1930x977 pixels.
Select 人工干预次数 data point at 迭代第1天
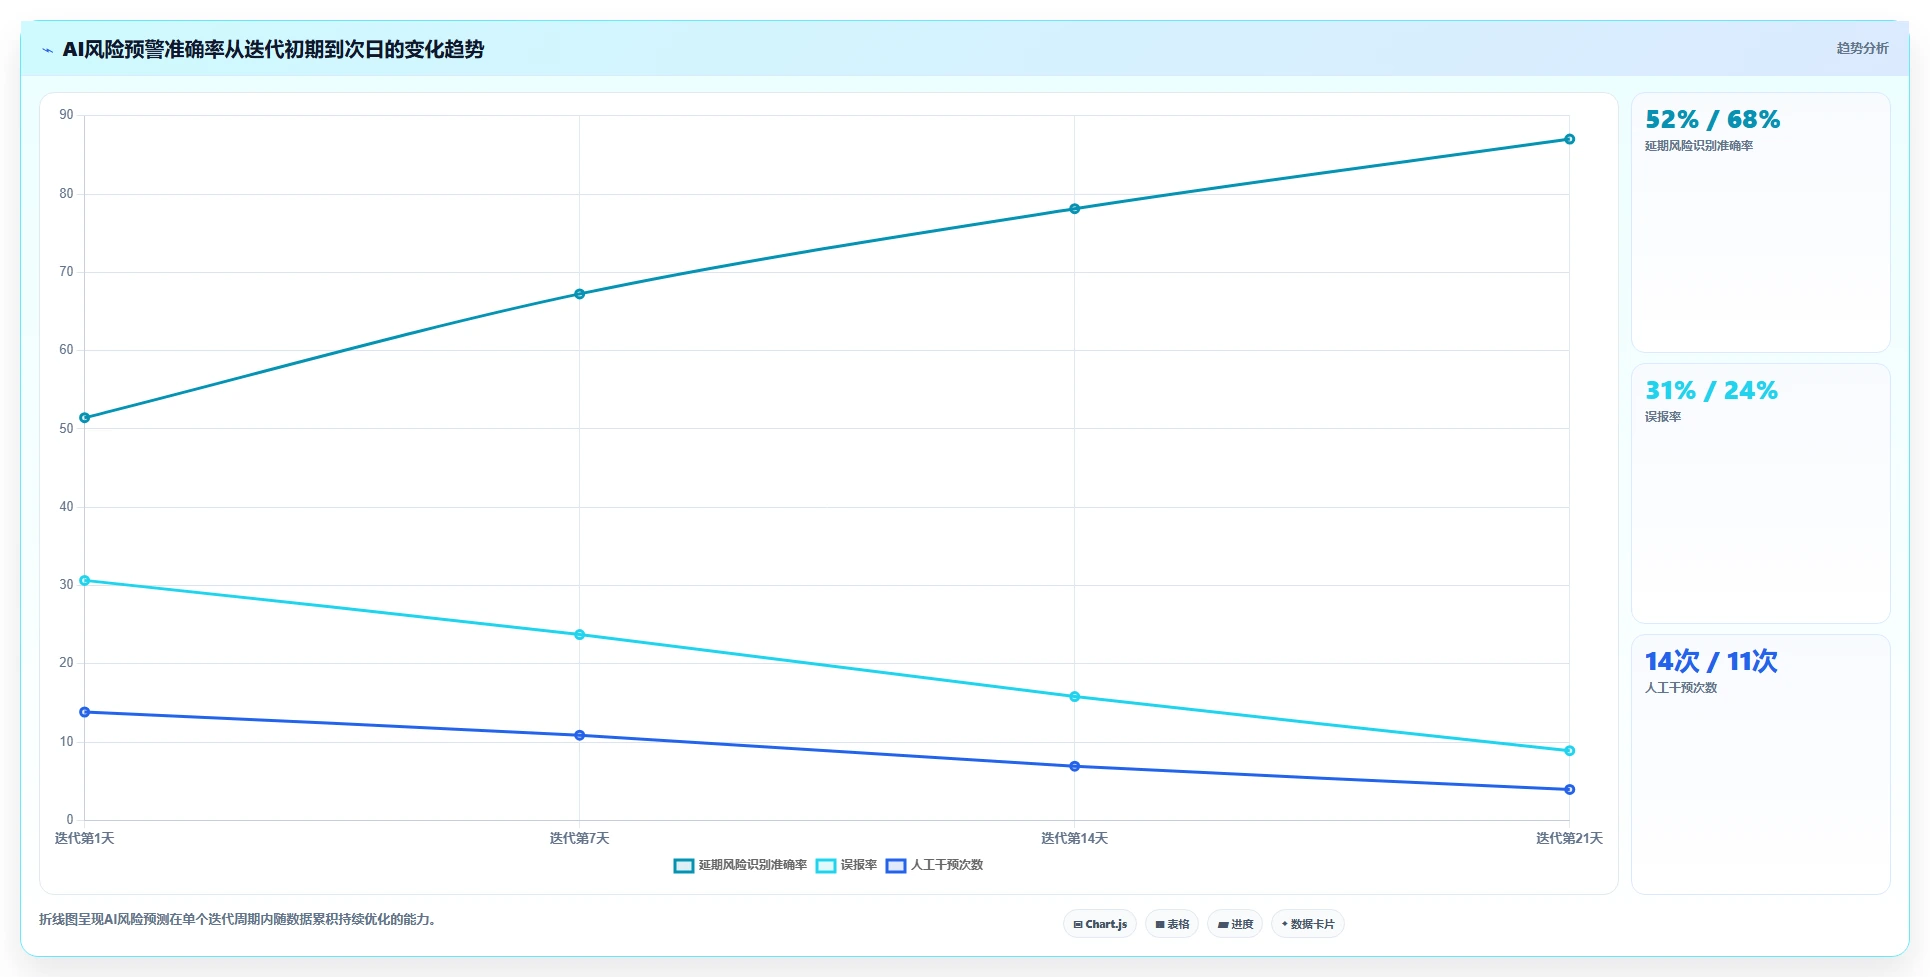[x=85, y=712]
